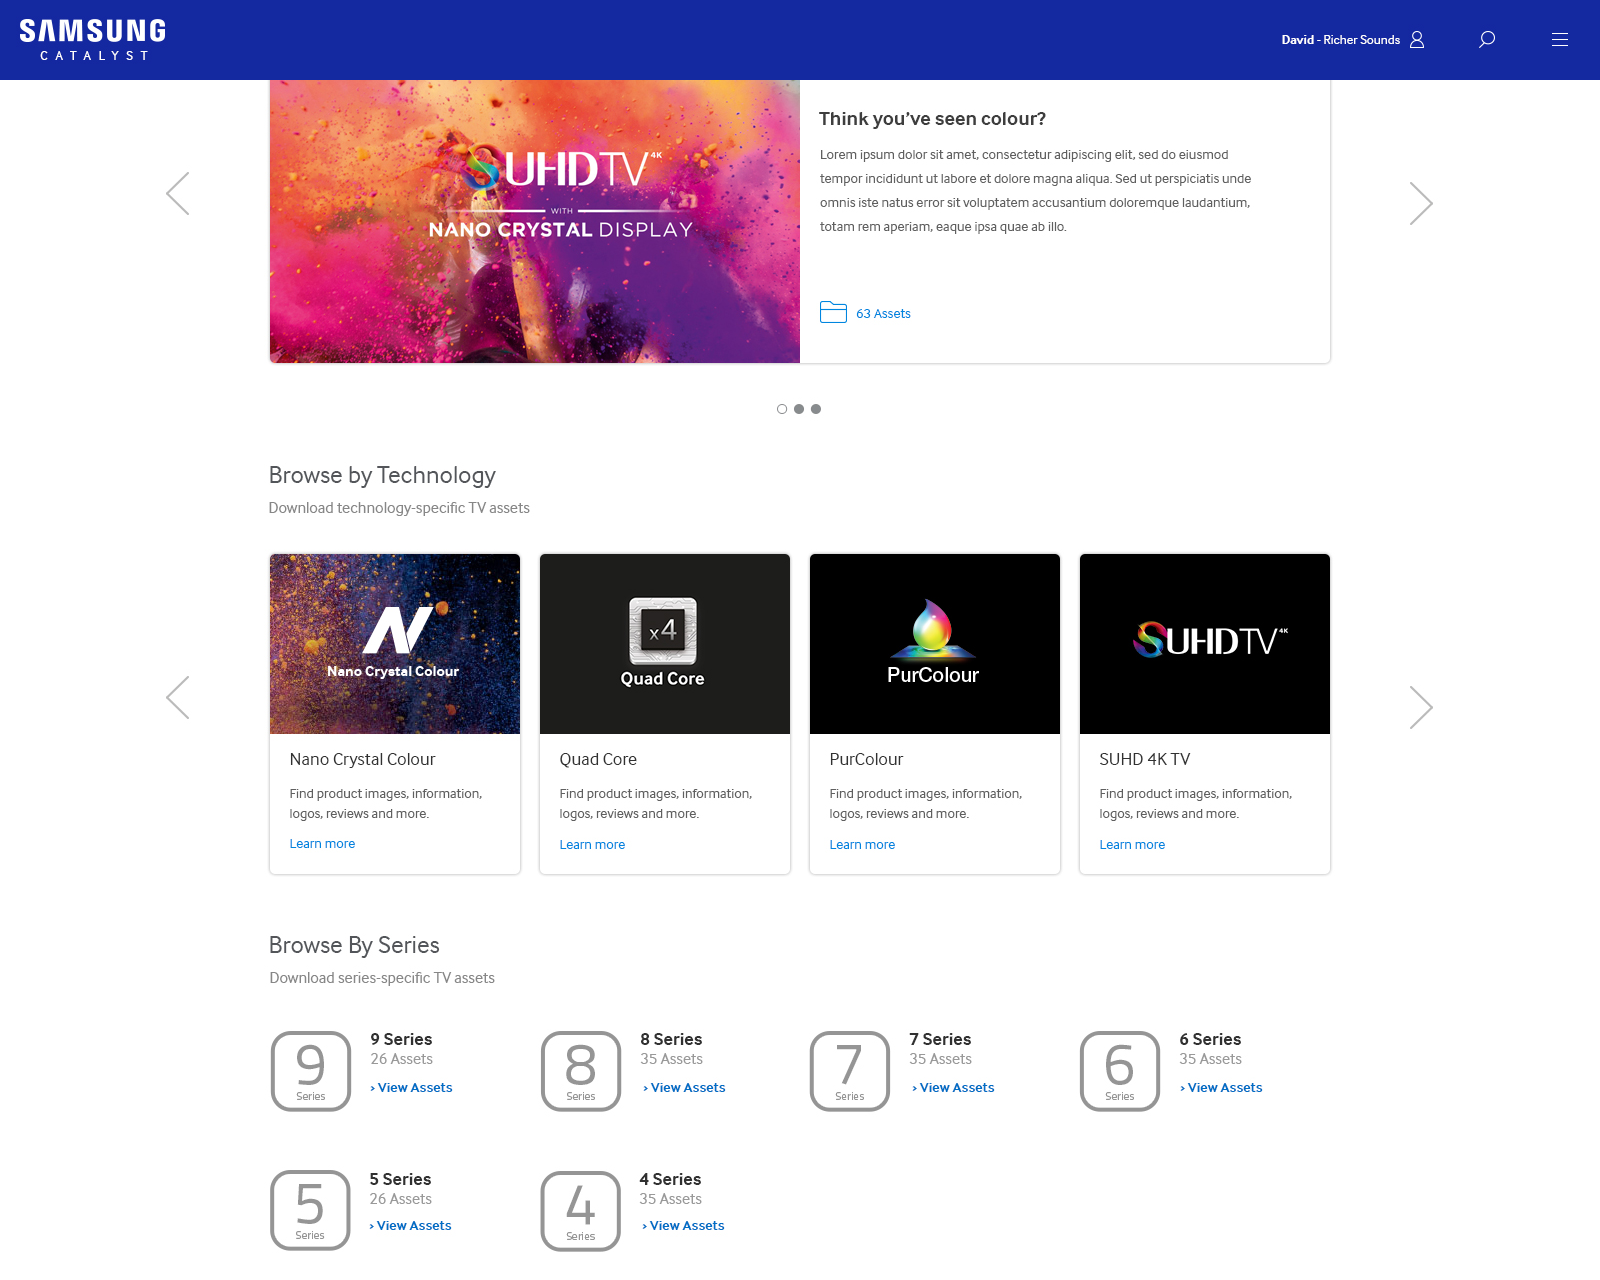
Task: Open search with the magnifier icon
Action: tap(1487, 40)
